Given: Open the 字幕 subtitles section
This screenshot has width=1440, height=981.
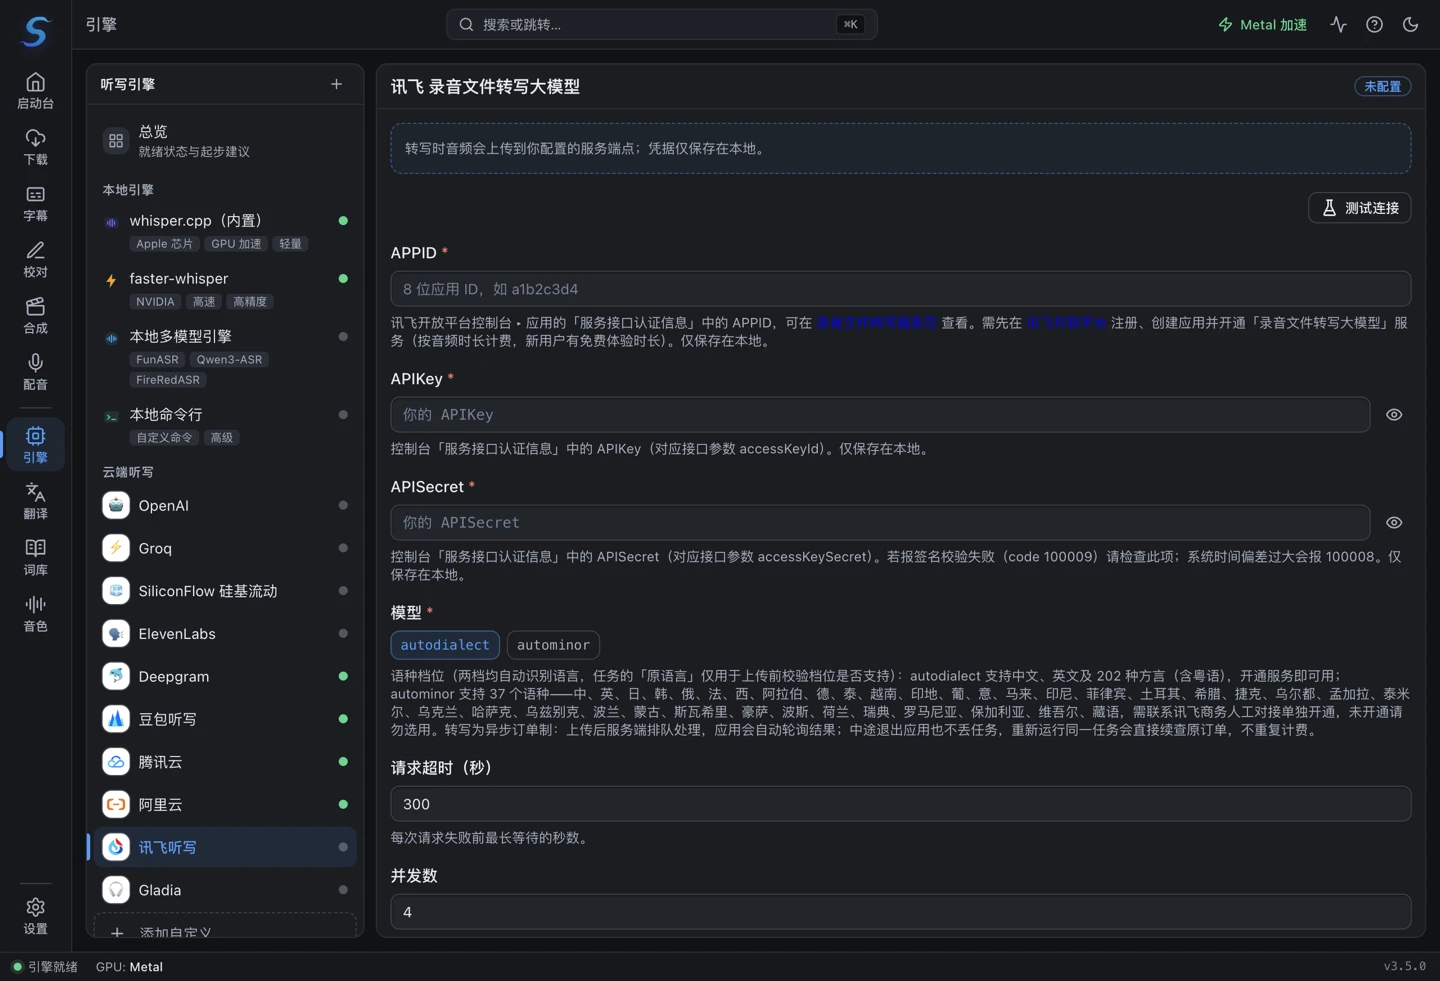Looking at the screenshot, I should tap(35, 203).
